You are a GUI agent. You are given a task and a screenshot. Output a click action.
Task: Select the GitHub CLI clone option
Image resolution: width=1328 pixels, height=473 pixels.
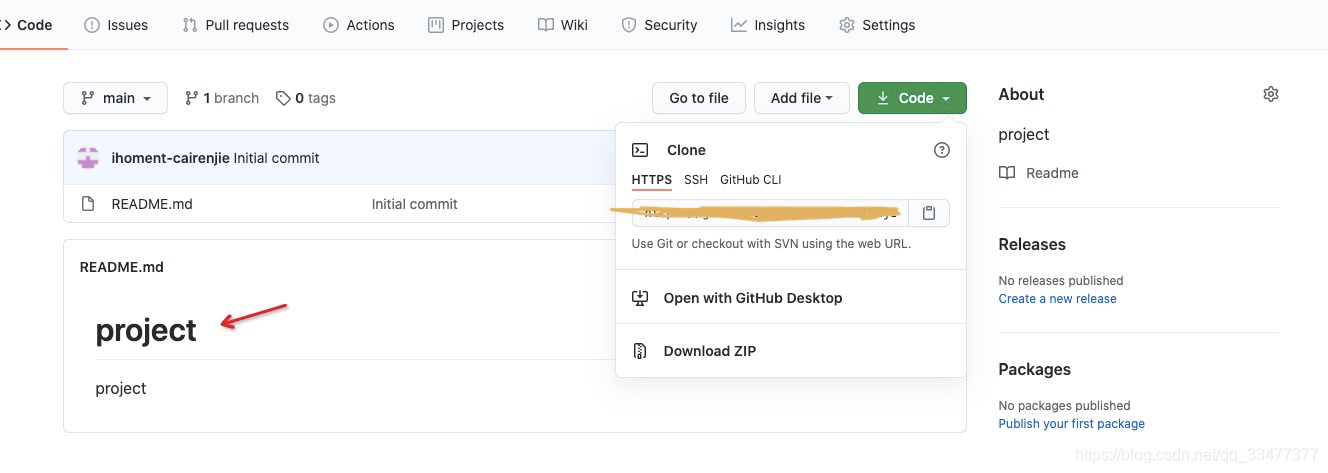[x=751, y=180]
